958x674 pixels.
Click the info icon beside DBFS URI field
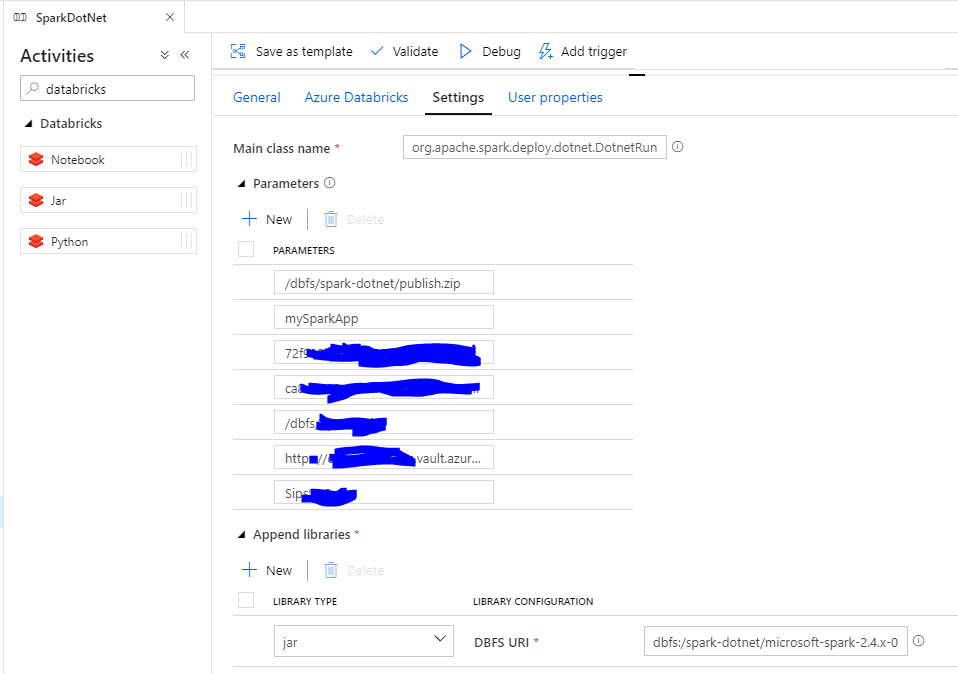918,640
